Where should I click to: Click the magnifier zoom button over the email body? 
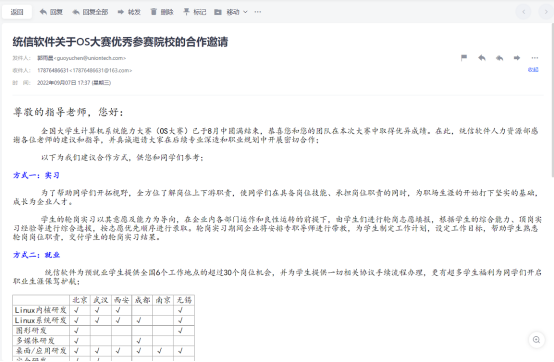536,340
